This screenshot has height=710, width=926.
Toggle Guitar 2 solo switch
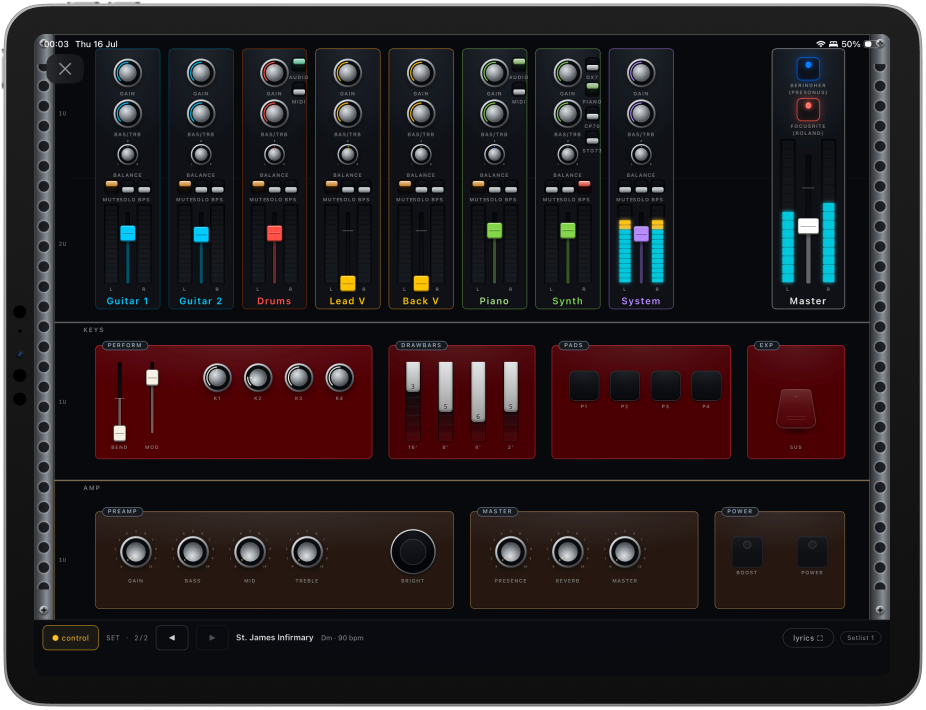click(x=201, y=189)
